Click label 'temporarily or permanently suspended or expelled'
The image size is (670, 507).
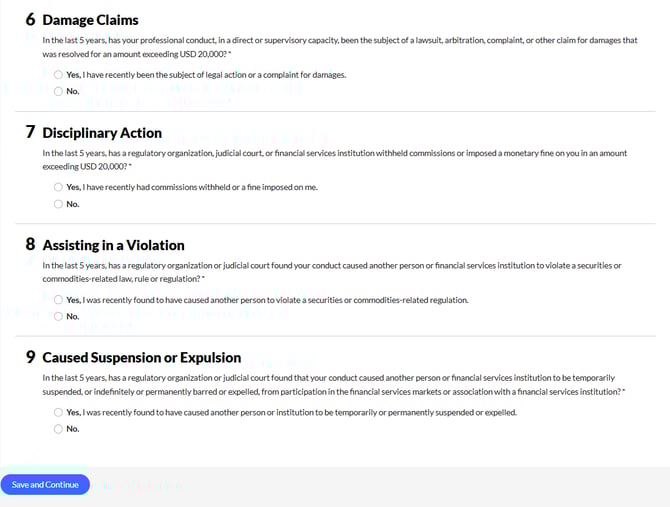click(x=426, y=412)
